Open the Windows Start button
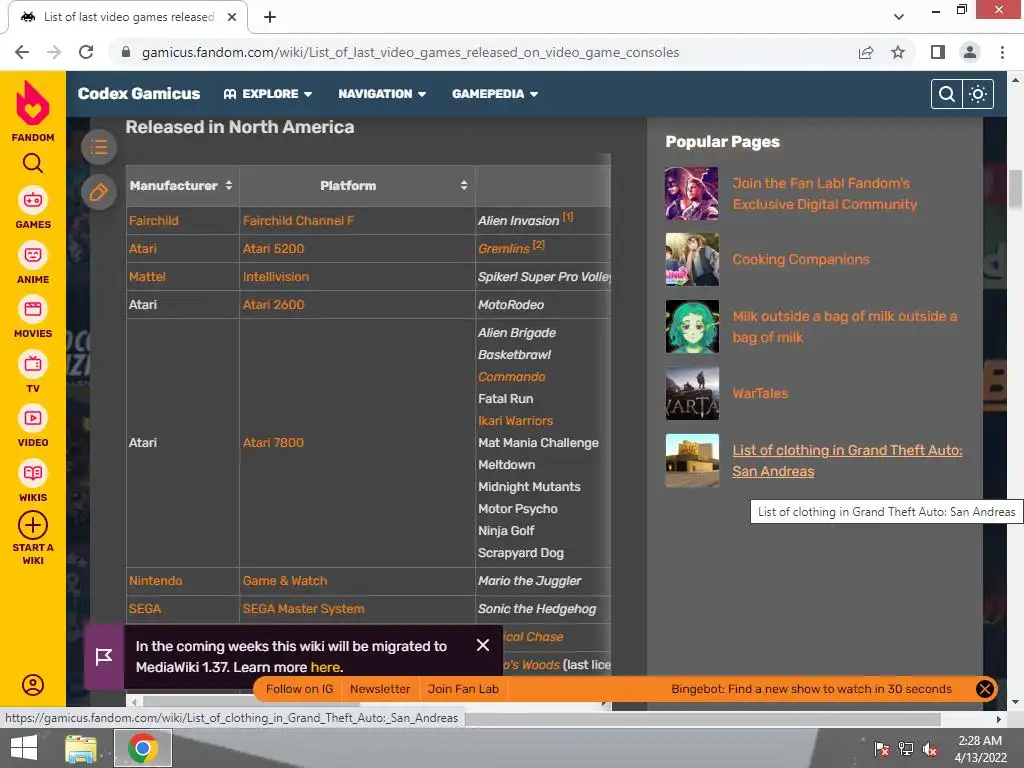The height and width of the screenshot is (768, 1024). (x=24, y=748)
